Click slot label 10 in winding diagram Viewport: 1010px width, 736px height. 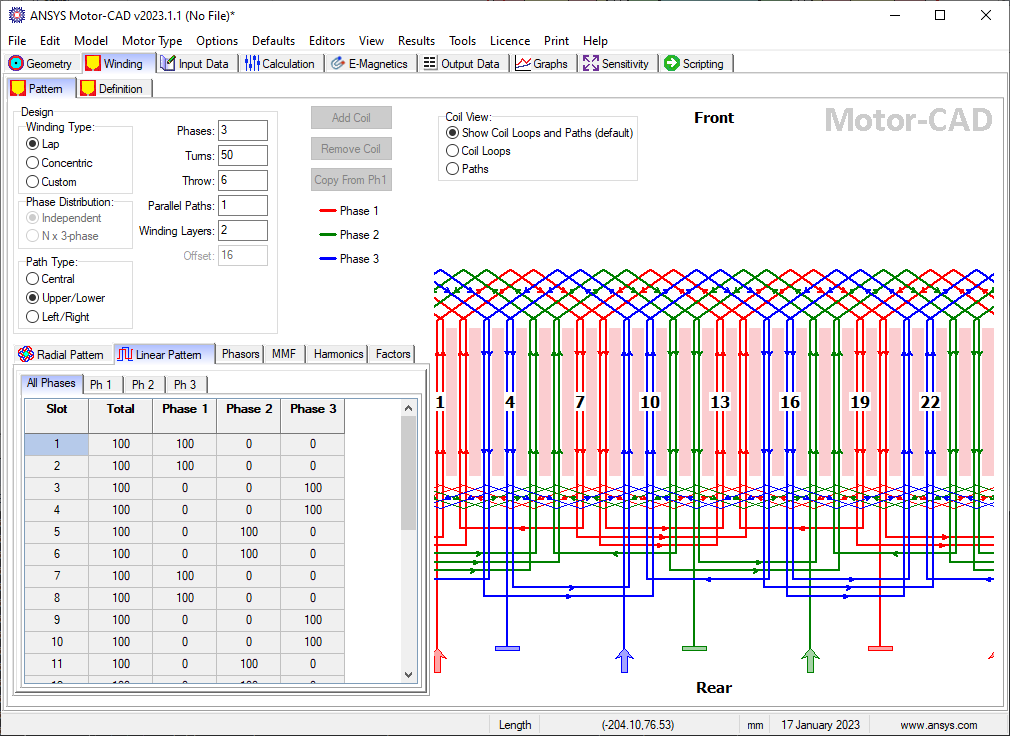[649, 402]
